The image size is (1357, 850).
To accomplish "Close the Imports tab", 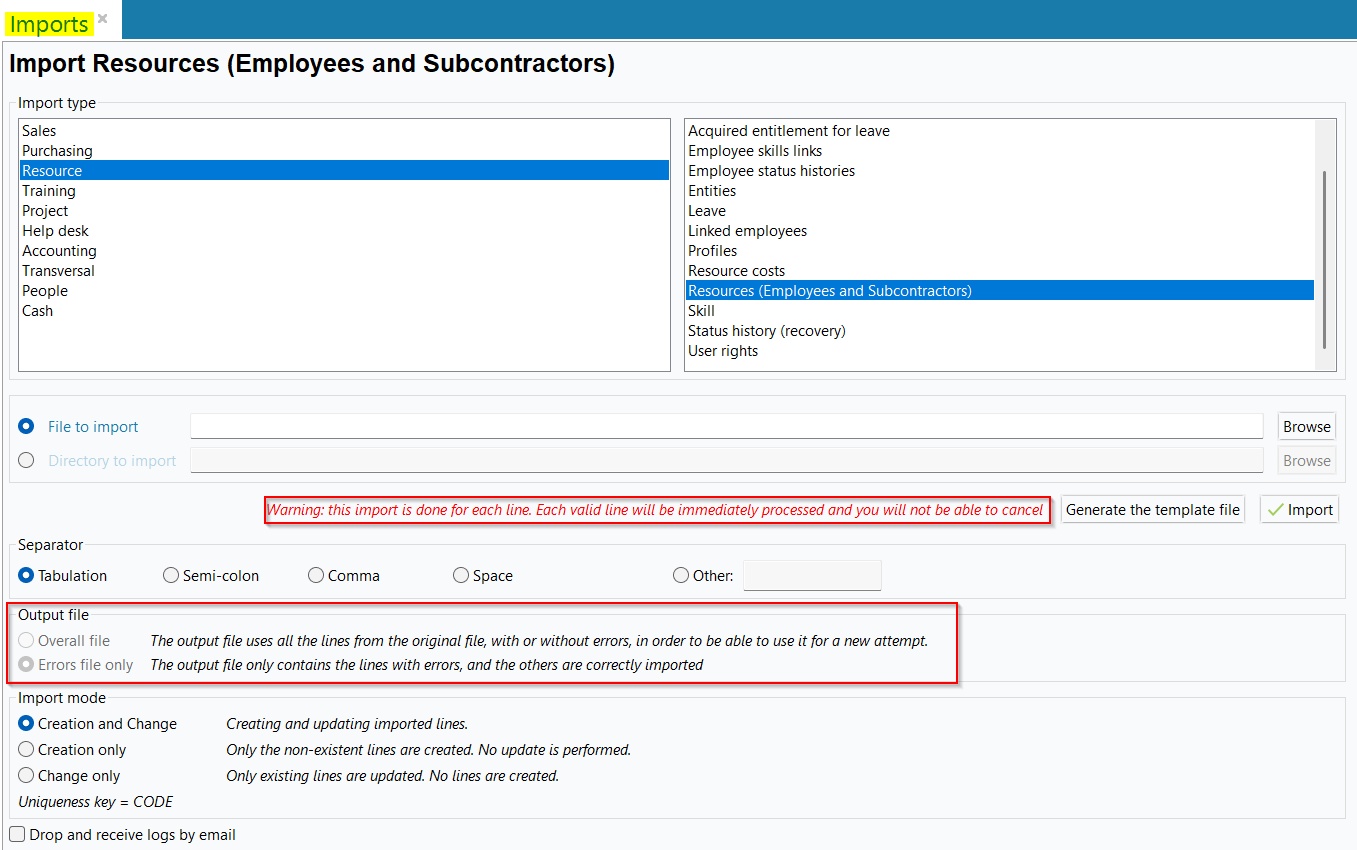I will pyautogui.click(x=103, y=19).
